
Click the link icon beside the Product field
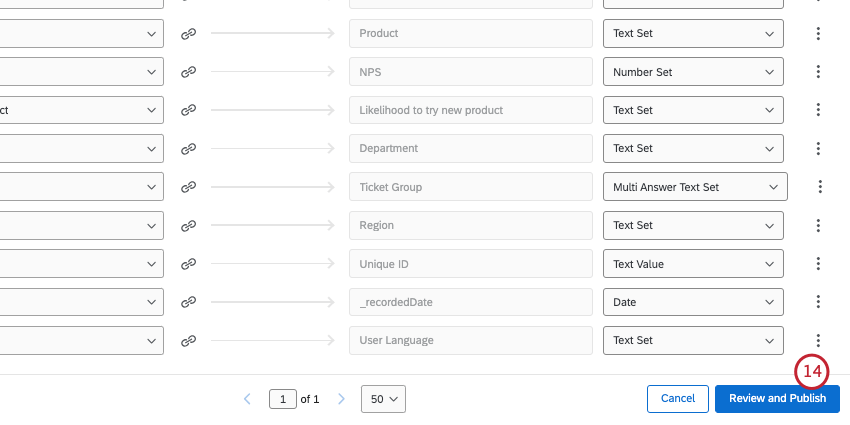coord(188,33)
